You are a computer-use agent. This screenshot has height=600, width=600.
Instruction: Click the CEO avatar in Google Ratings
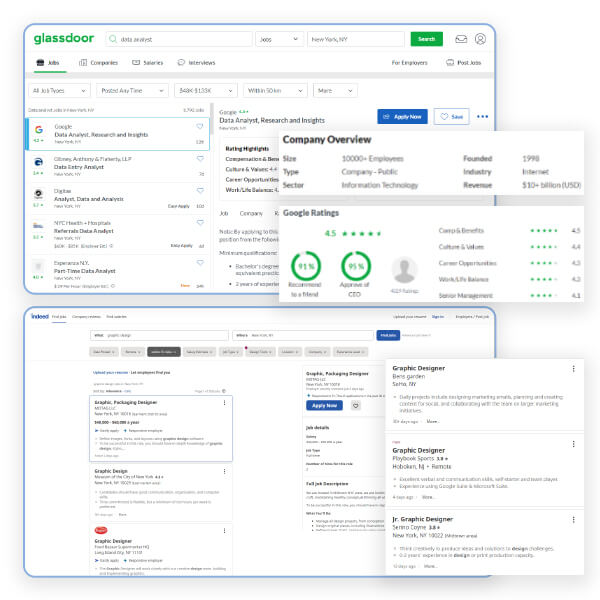[404, 270]
